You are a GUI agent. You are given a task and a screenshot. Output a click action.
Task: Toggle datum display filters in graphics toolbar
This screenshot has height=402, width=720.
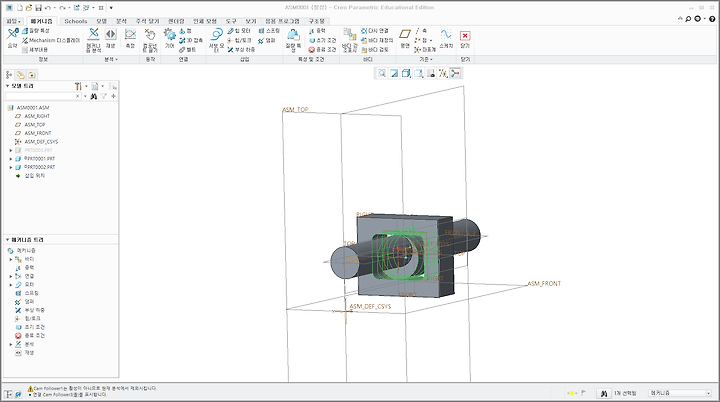443,74
